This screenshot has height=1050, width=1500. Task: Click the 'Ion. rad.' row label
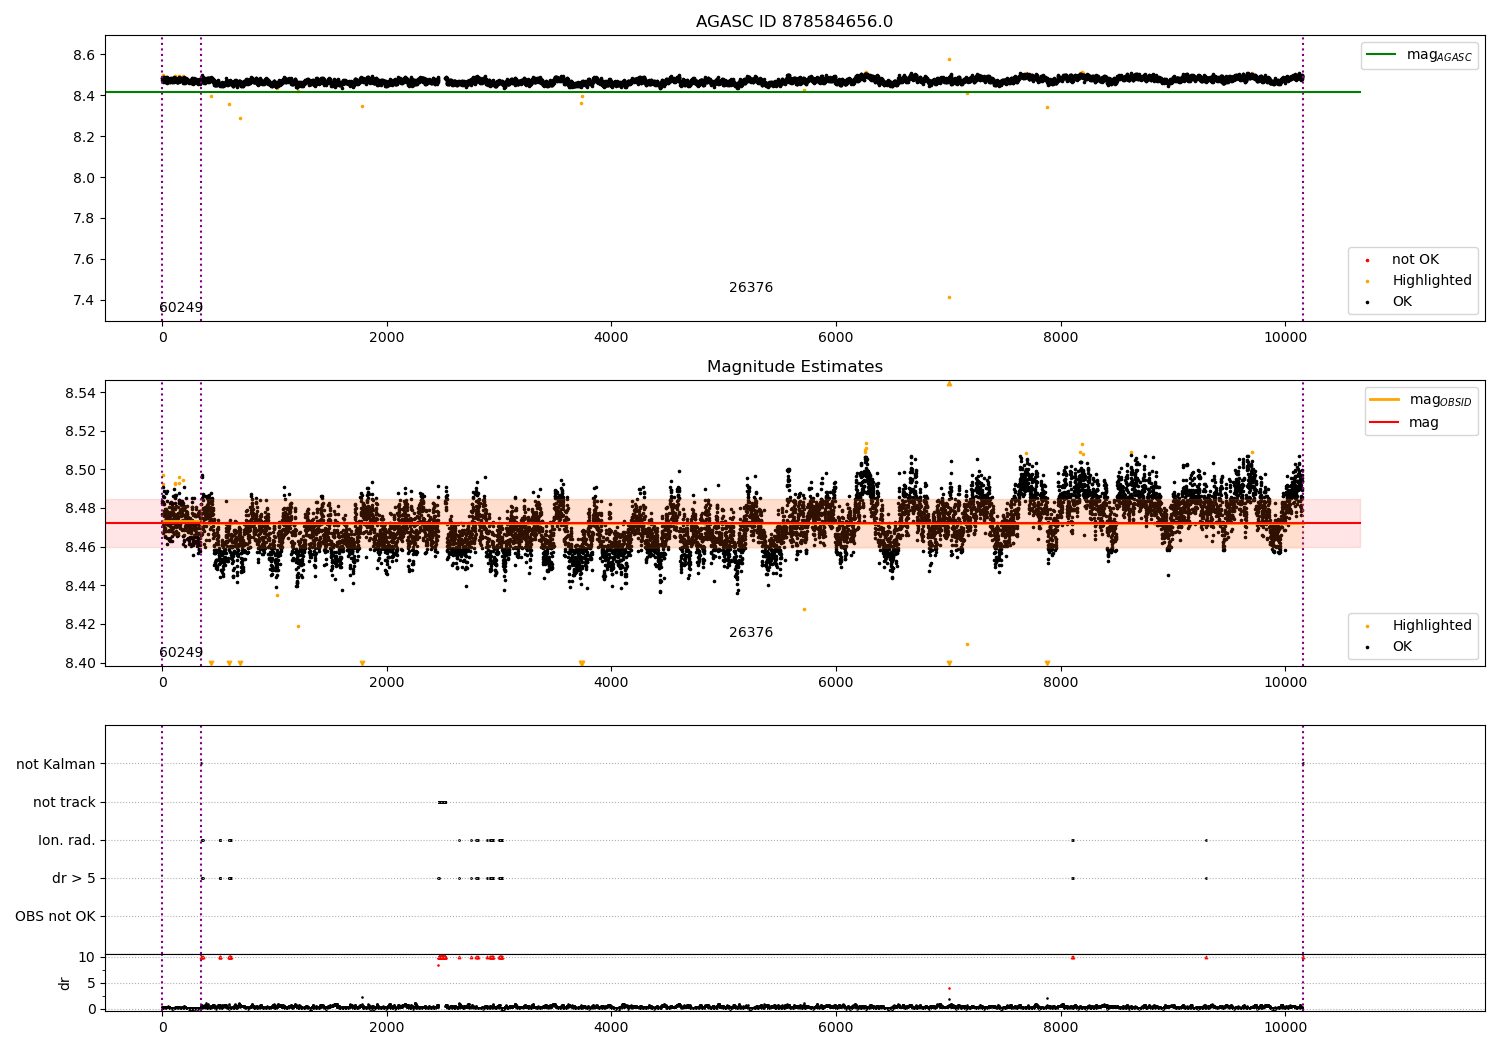click(x=67, y=840)
